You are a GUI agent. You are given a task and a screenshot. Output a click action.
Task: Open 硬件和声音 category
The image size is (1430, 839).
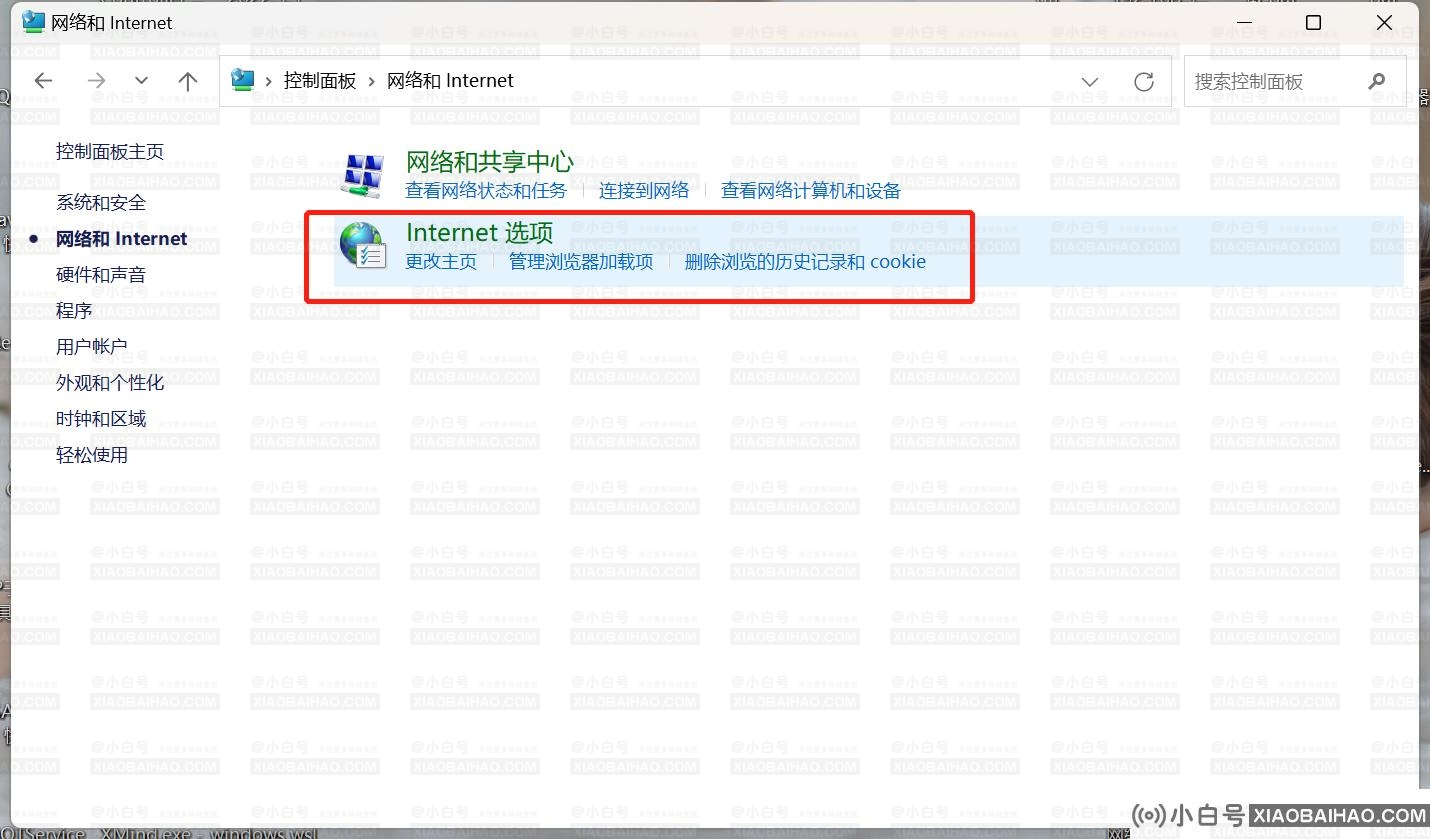click(x=101, y=274)
